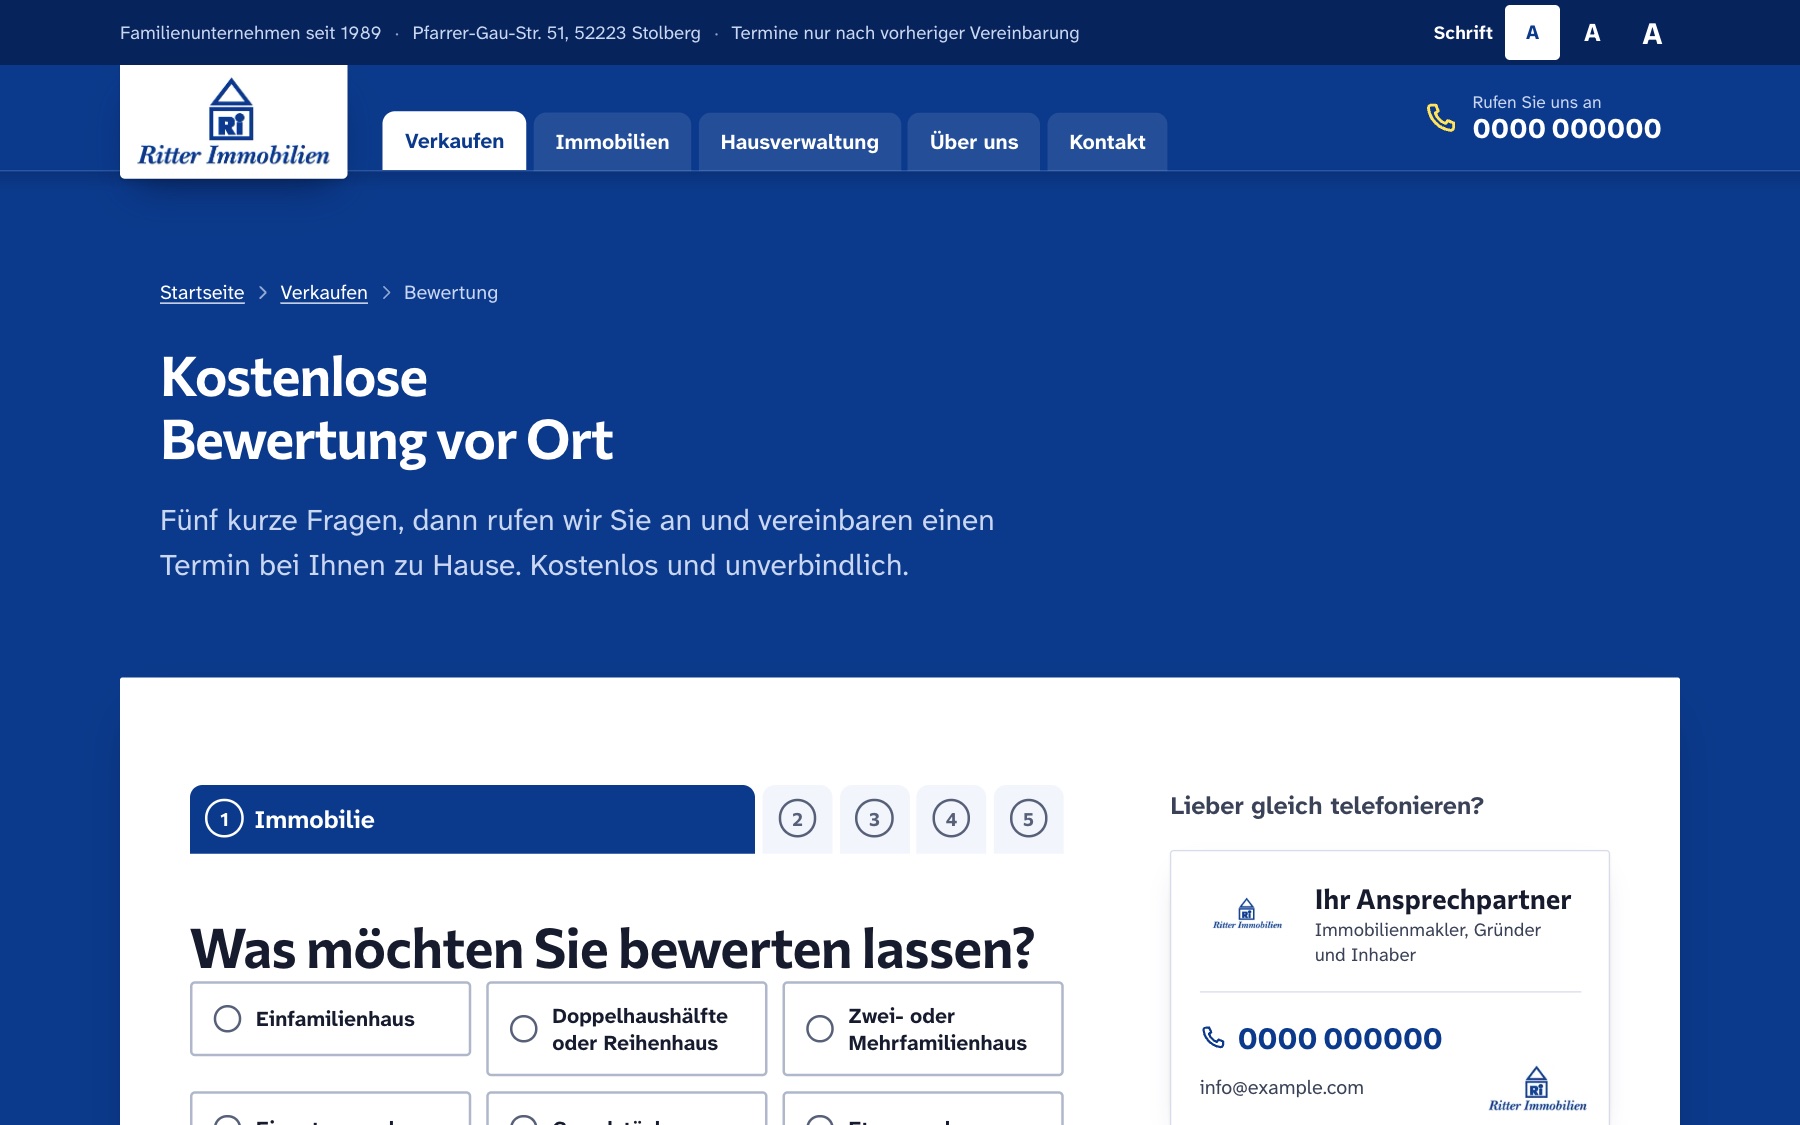Call 0000 000000 in the contact card
This screenshot has height=1125, width=1800.
pyautogui.click(x=1339, y=1039)
